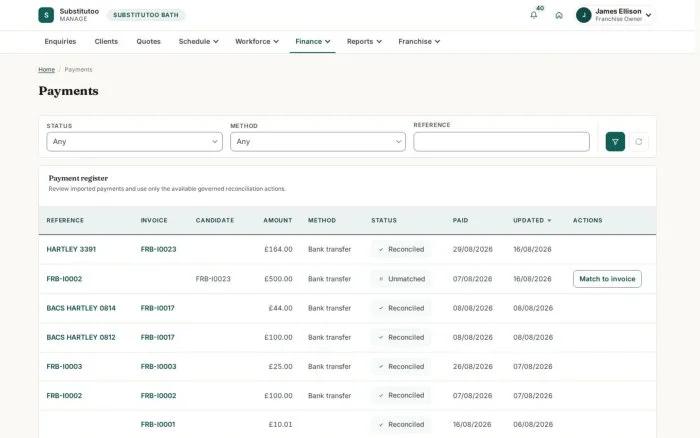
Task: Click the Substitutoo S logo icon
Action: point(46,15)
